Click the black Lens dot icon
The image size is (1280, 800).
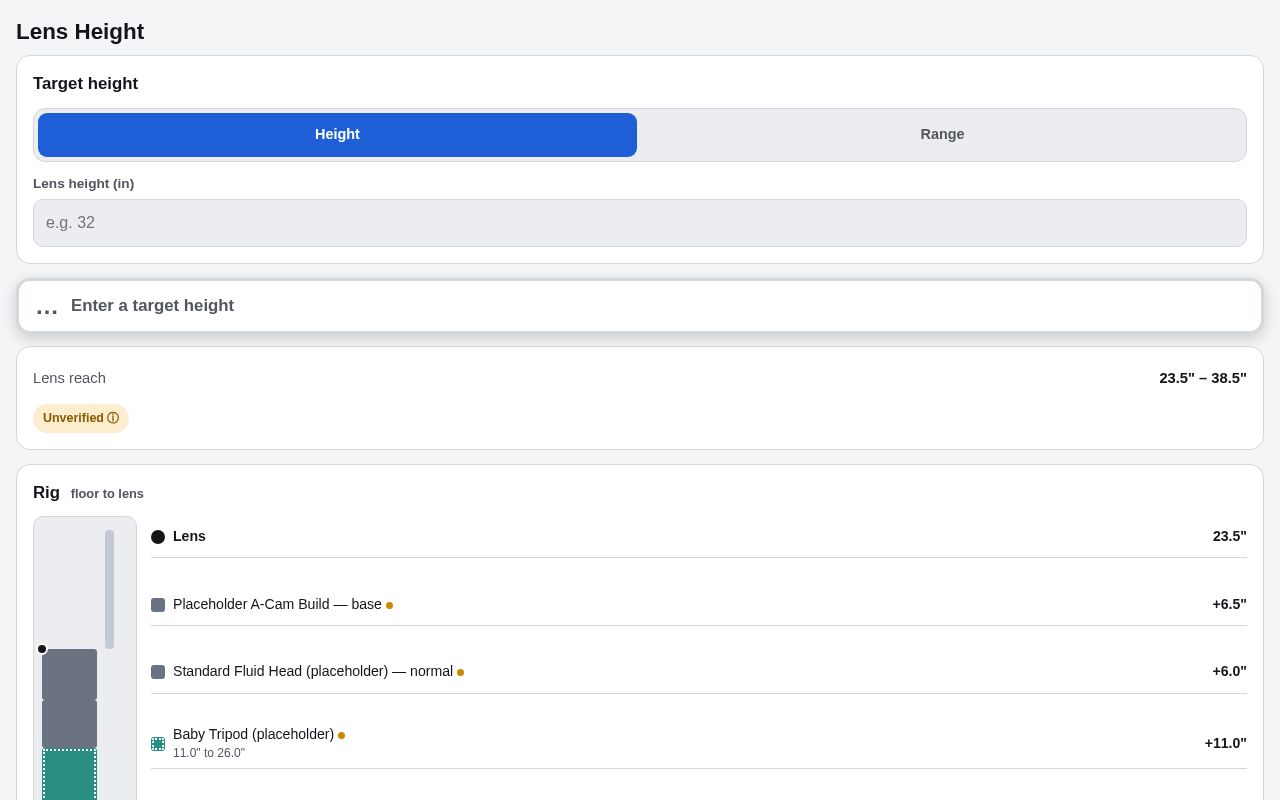pos(158,537)
